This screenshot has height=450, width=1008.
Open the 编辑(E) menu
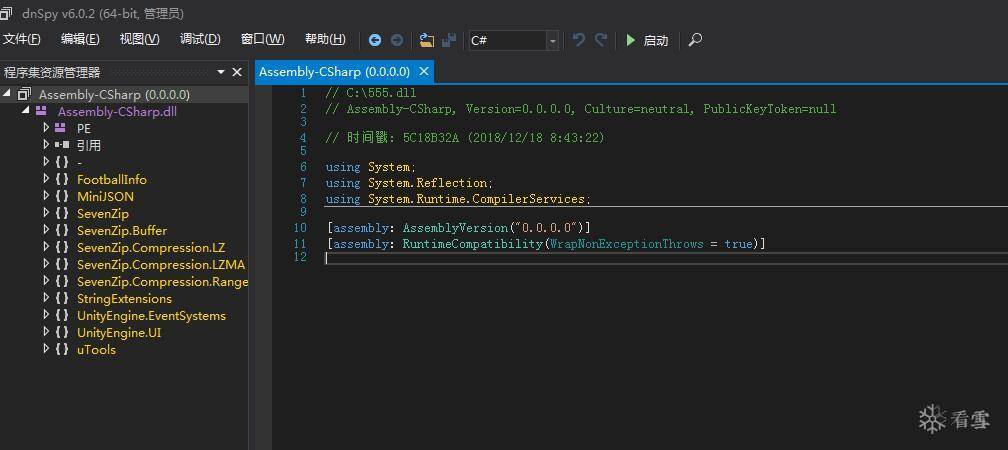80,39
